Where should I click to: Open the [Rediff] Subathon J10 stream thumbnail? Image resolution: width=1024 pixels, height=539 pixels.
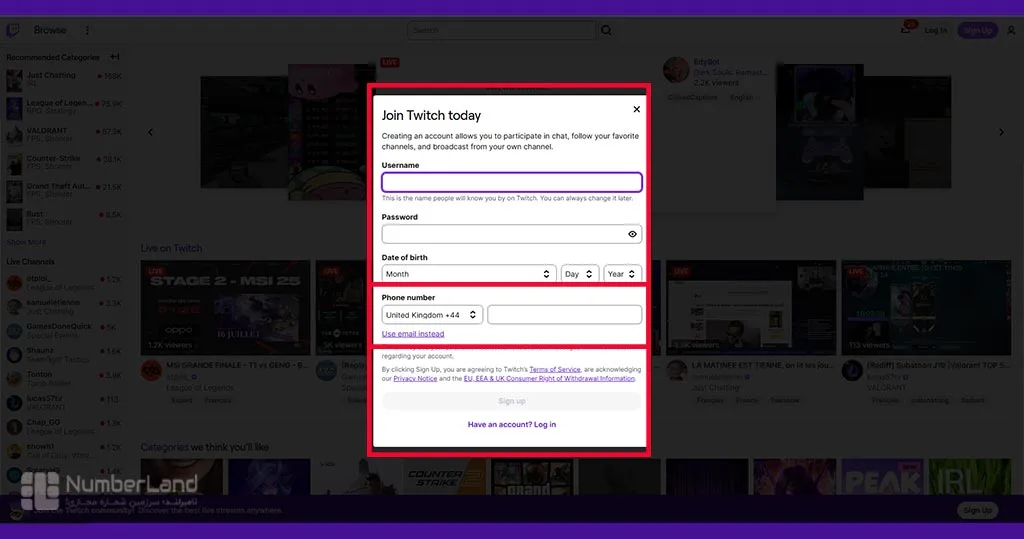point(926,308)
